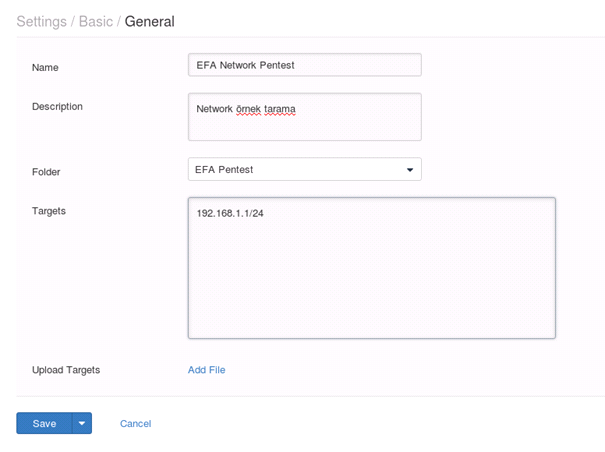Click the General breadcrumb heading
This screenshot has width=605, height=452.
(x=149, y=21)
